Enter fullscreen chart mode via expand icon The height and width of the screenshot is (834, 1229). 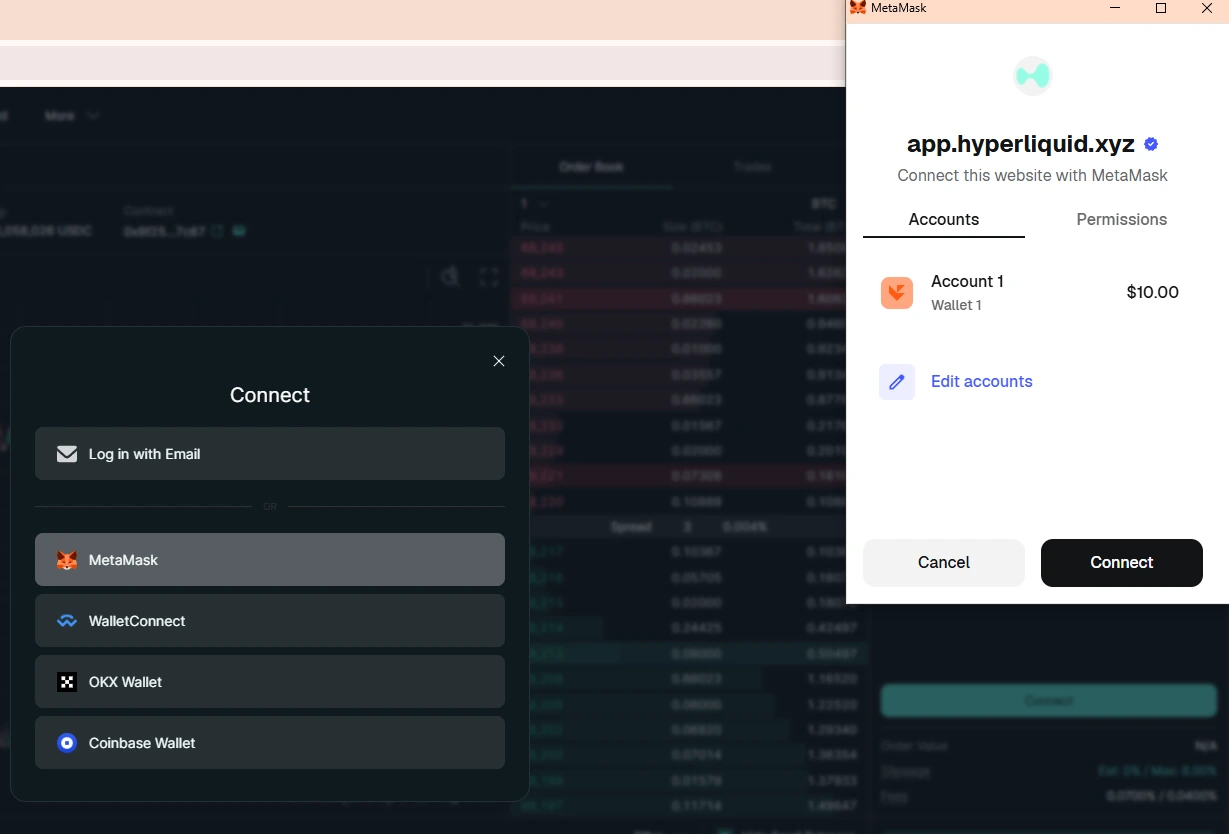pos(489,277)
